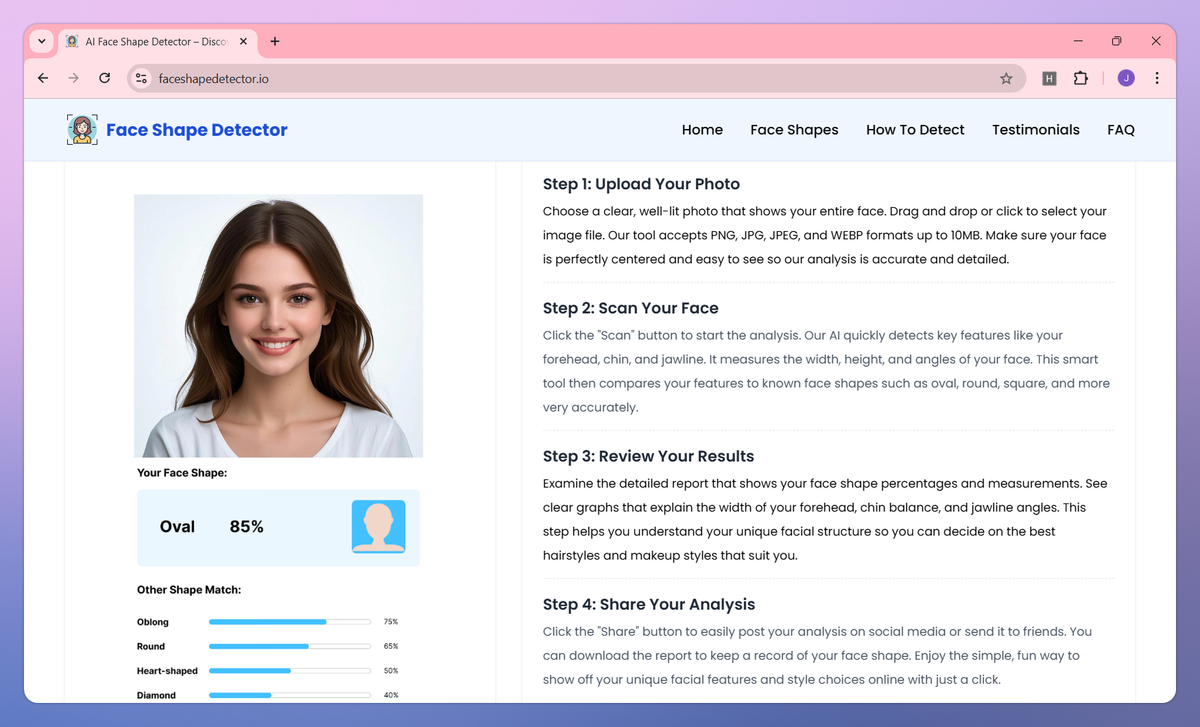Viewport: 1200px width, 727px height.
Task: Open the tab search chevron
Action: coord(40,41)
